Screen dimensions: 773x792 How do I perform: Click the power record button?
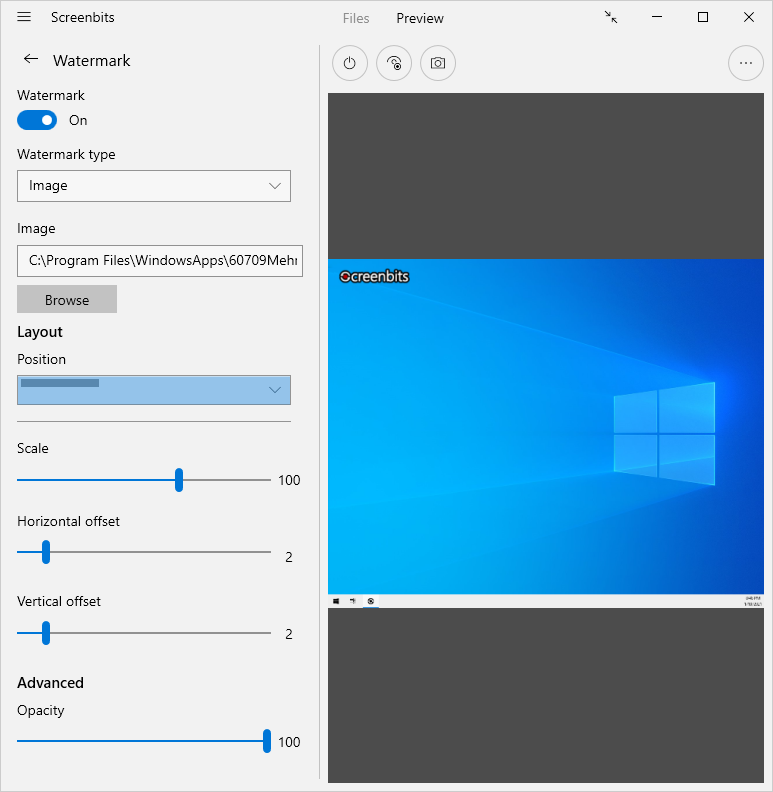(x=350, y=63)
